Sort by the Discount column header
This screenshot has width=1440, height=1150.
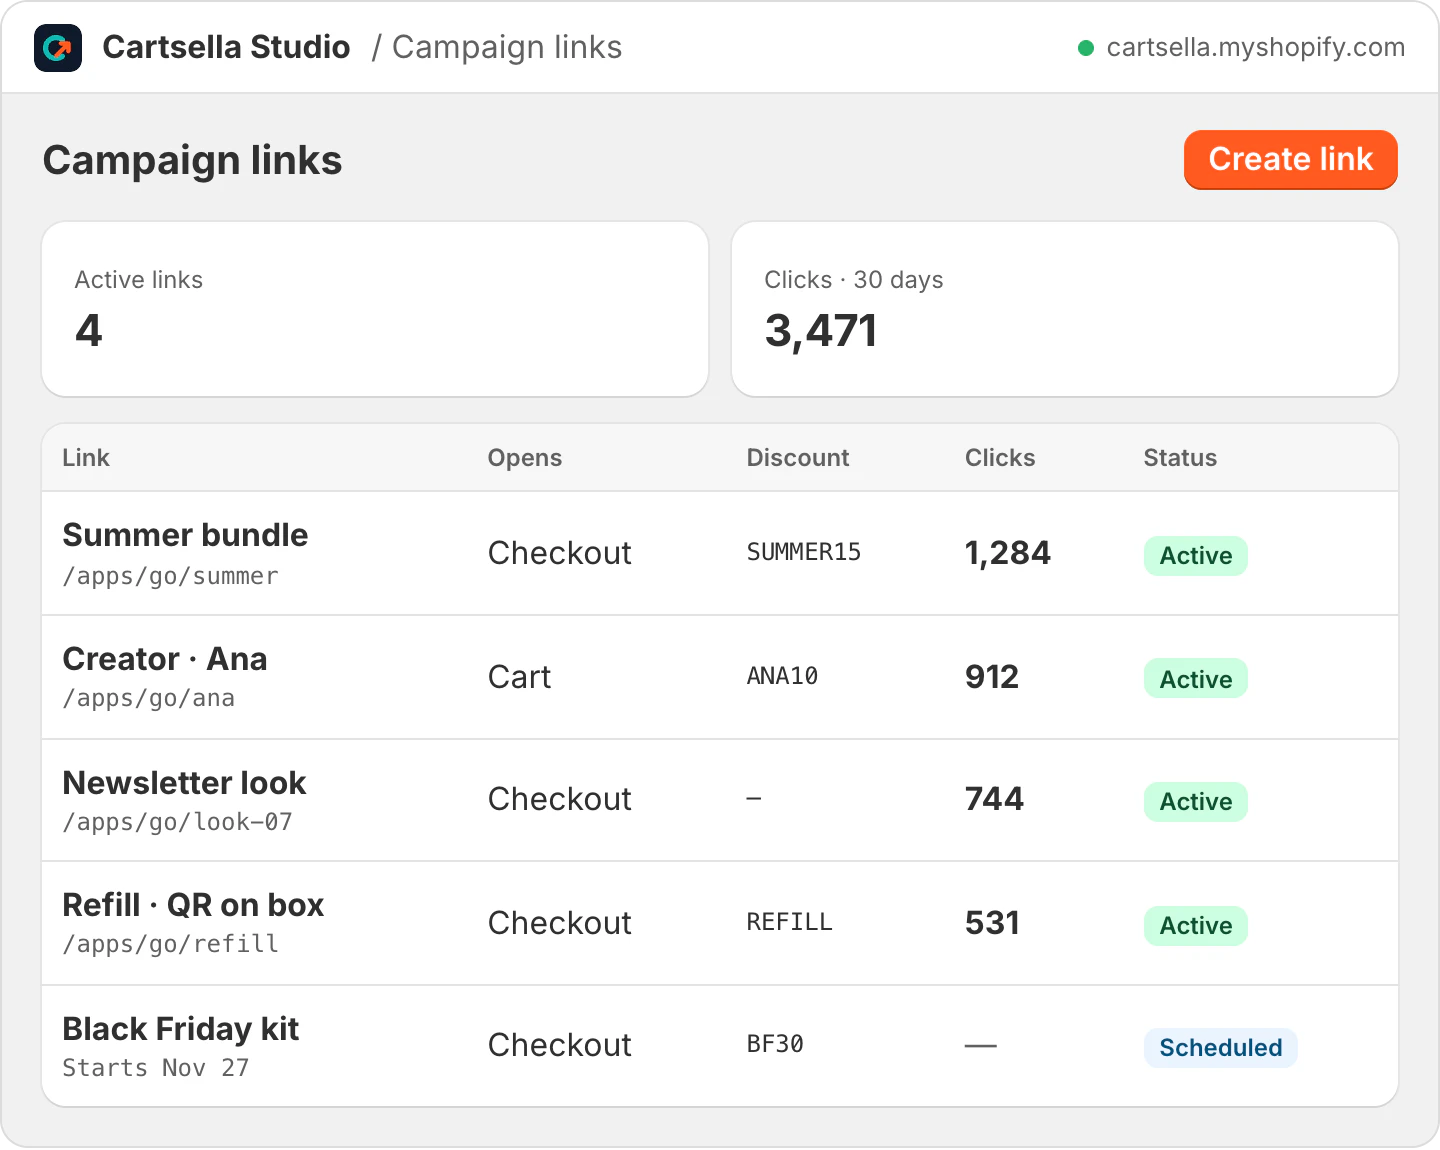pos(798,458)
